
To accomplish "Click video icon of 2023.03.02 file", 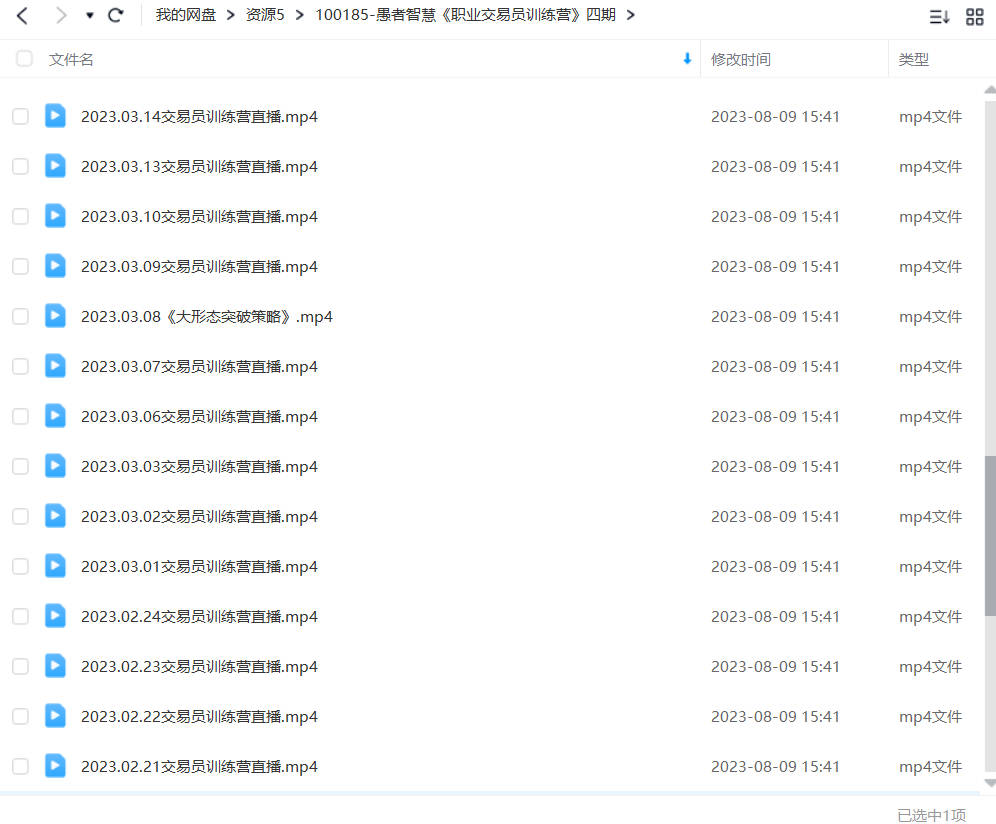I will (x=55, y=515).
